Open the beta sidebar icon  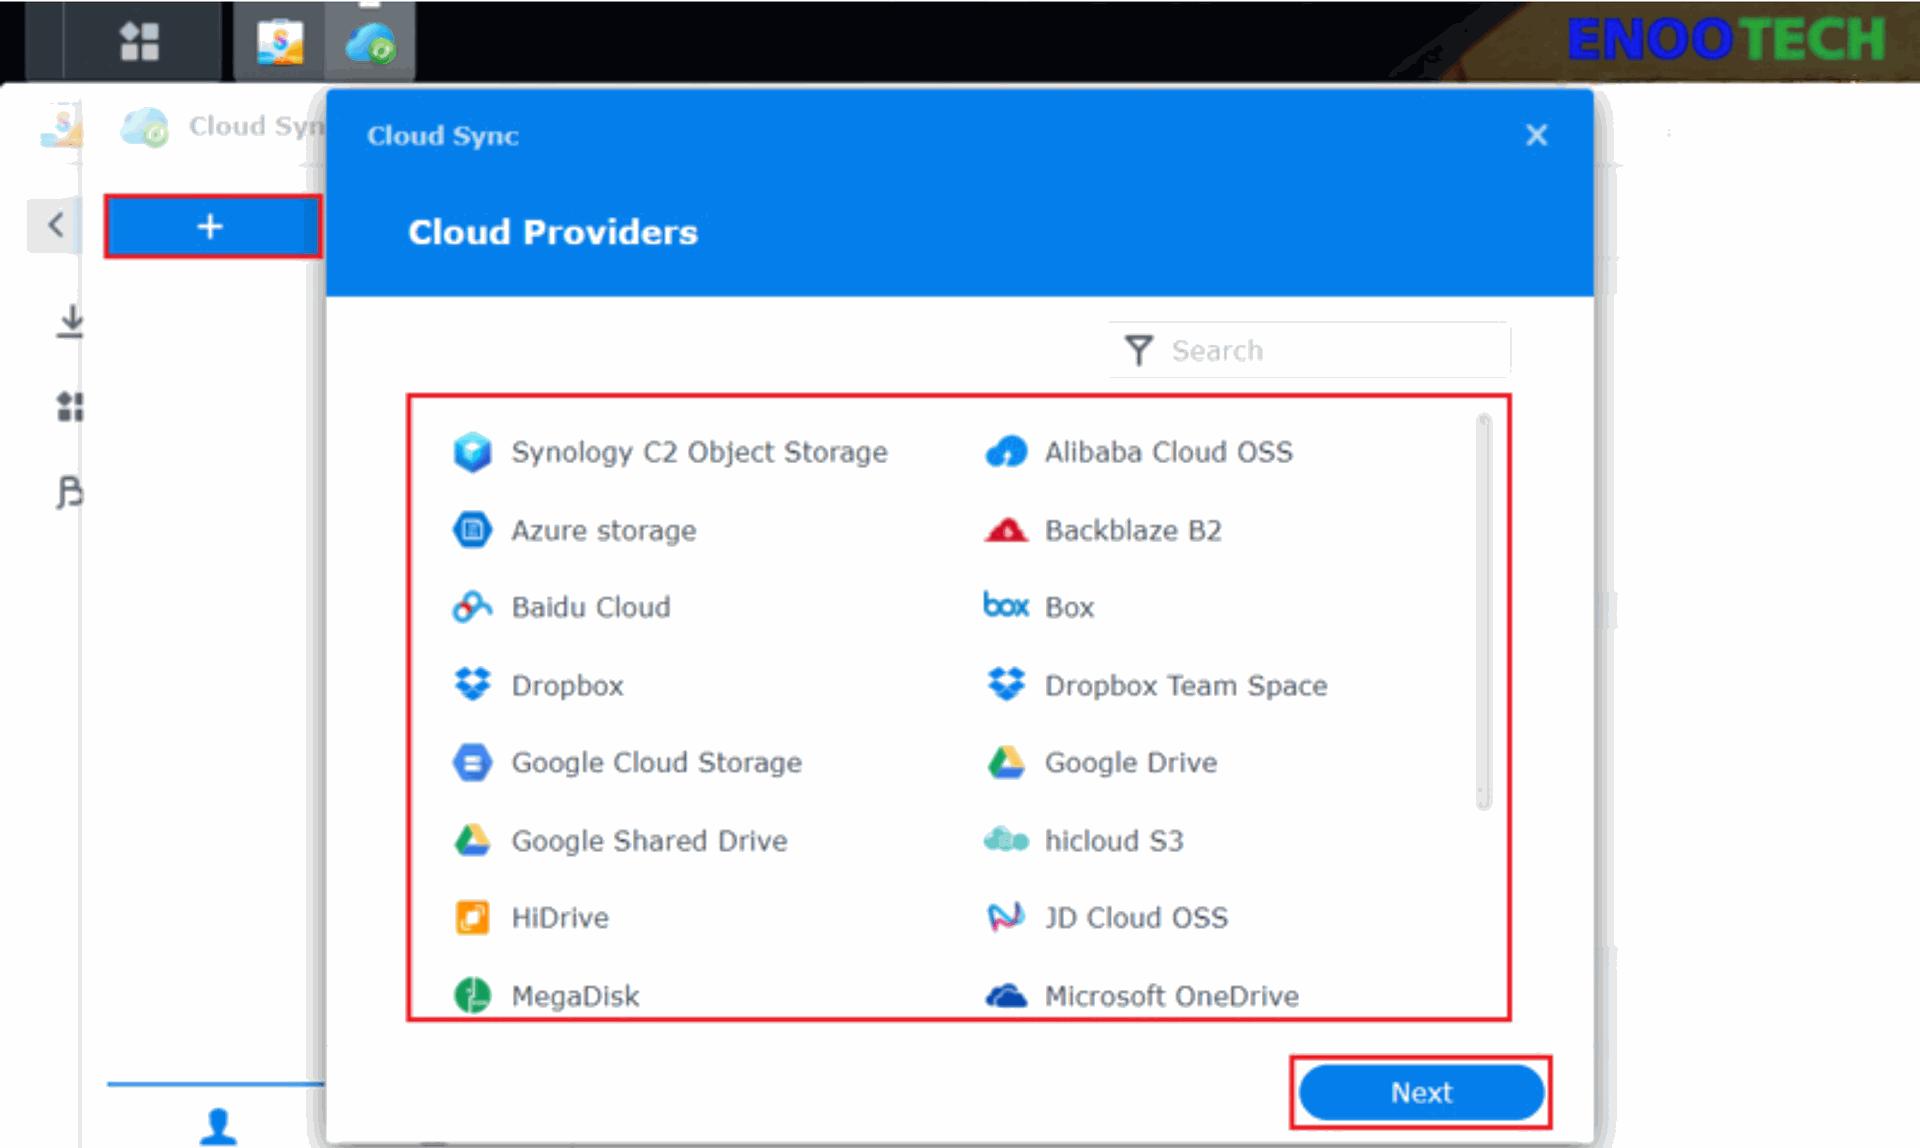coord(70,492)
